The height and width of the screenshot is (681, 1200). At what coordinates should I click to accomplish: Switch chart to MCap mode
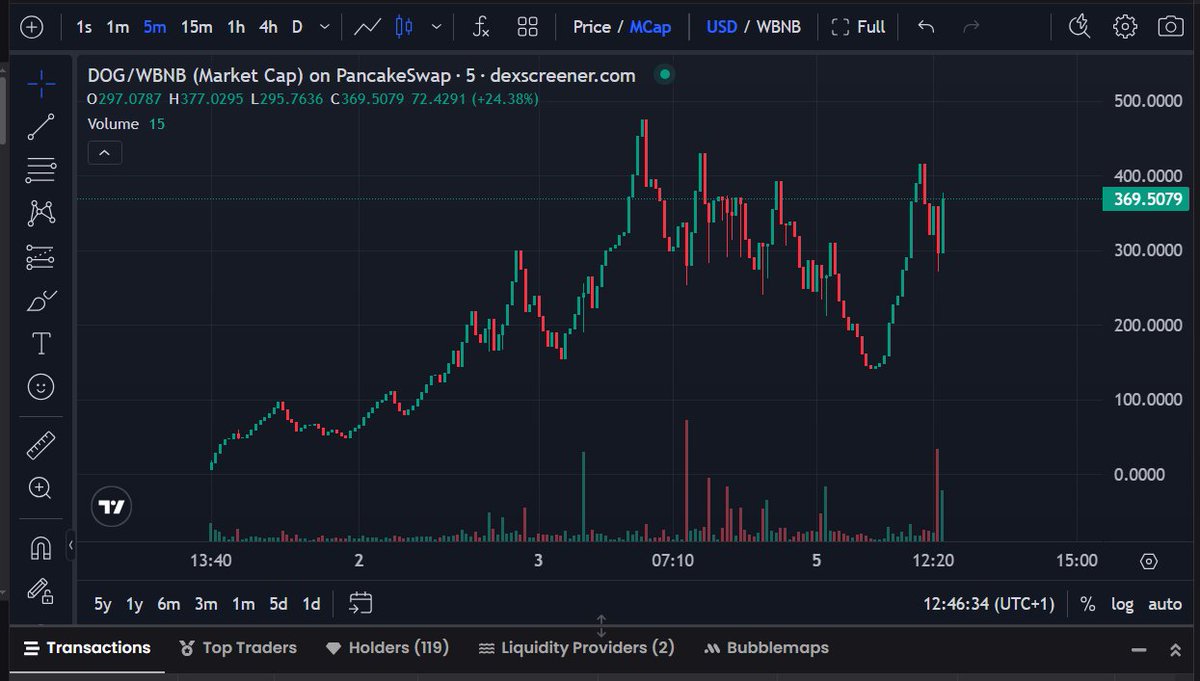pyautogui.click(x=650, y=27)
